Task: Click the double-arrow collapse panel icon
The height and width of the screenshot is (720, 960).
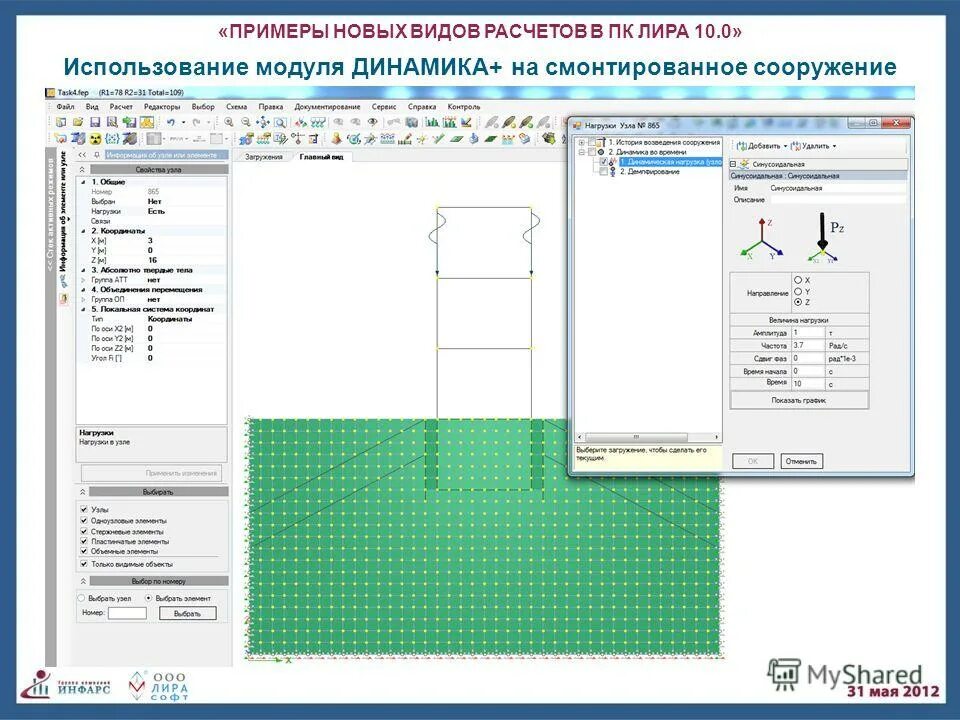Action: 83,155
